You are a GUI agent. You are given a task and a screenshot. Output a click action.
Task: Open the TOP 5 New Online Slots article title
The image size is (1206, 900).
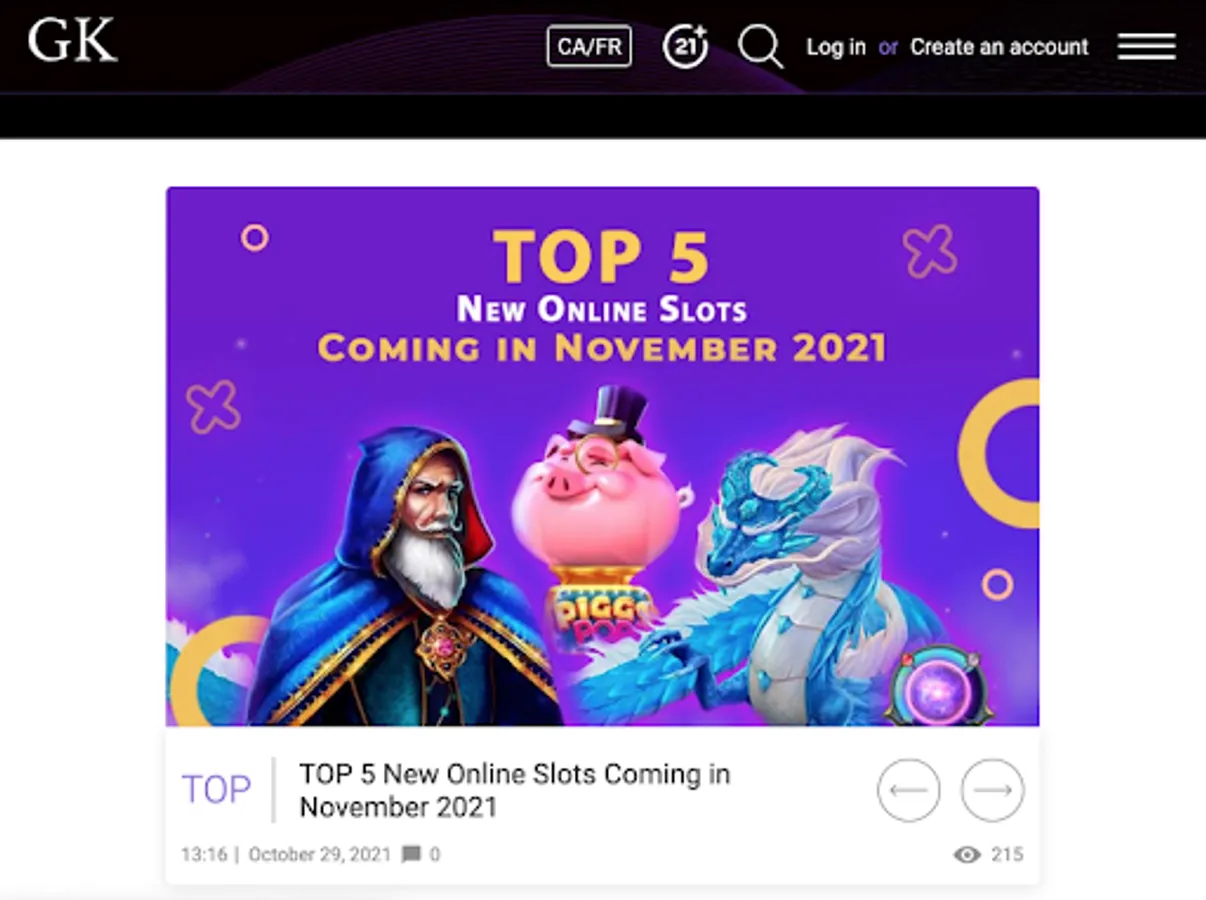click(514, 790)
